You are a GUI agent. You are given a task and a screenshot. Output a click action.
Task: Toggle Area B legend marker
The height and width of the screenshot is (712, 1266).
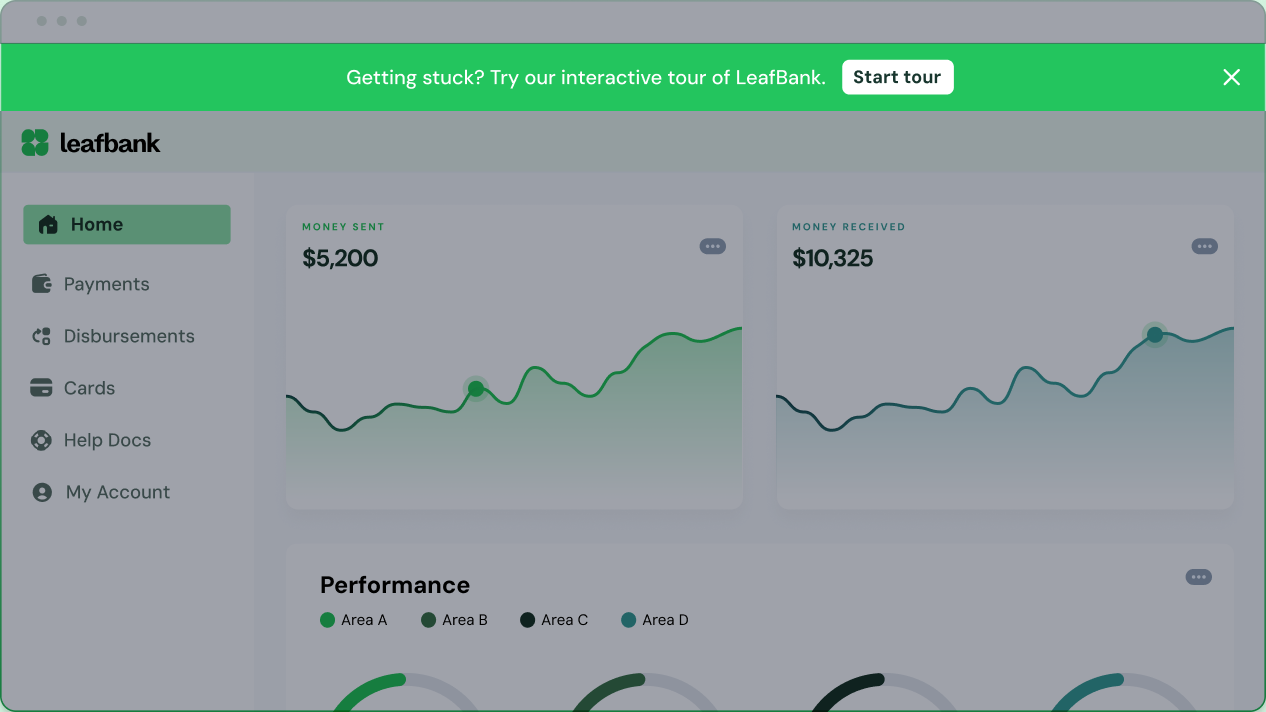428,620
